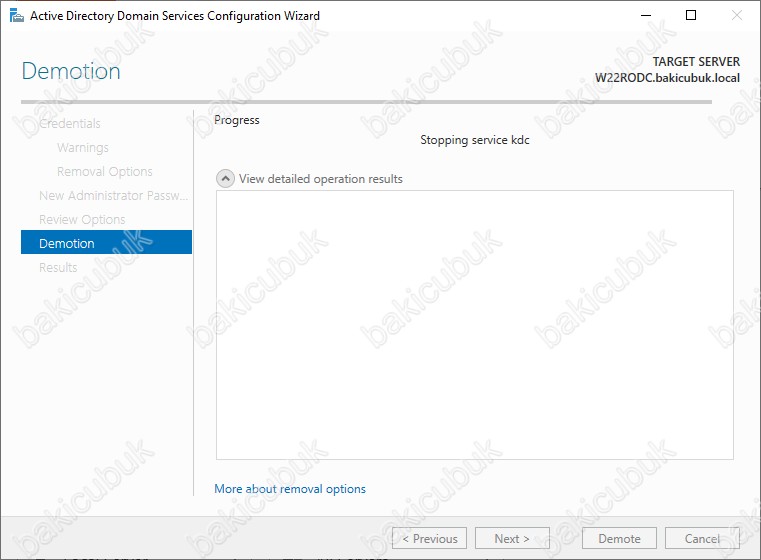This screenshot has height=560, width=761.
Task: Maximize the Configuration Wizard window
Action: coord(691,16)
